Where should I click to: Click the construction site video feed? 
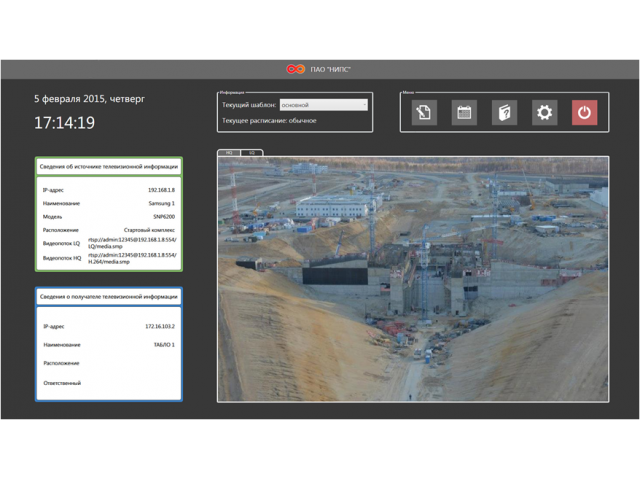click(412, 279)
